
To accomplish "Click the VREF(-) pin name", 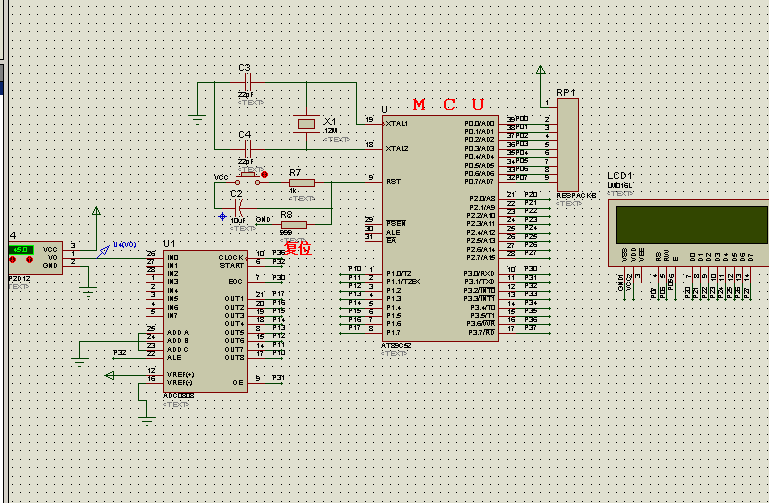I will coord(180,382).
